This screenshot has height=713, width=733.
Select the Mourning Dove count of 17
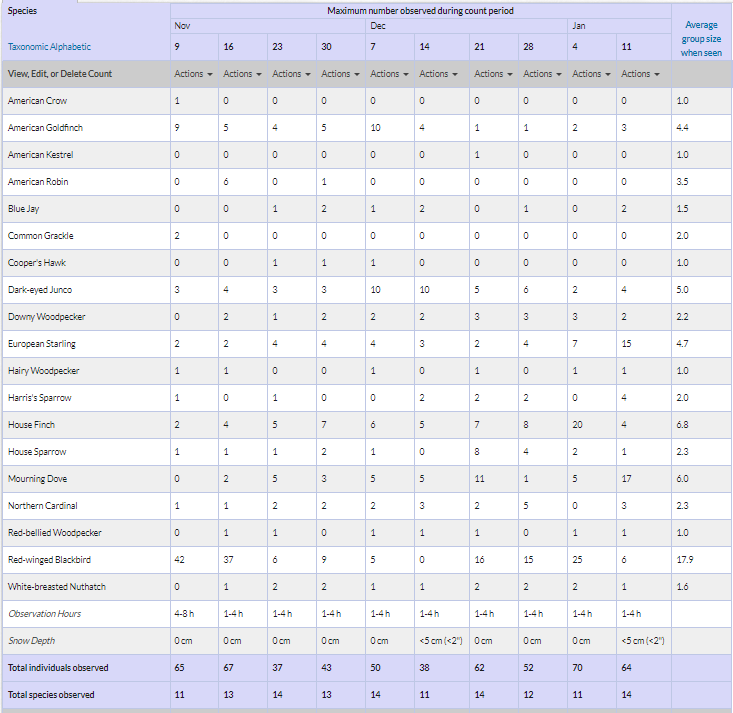(626, 479)
